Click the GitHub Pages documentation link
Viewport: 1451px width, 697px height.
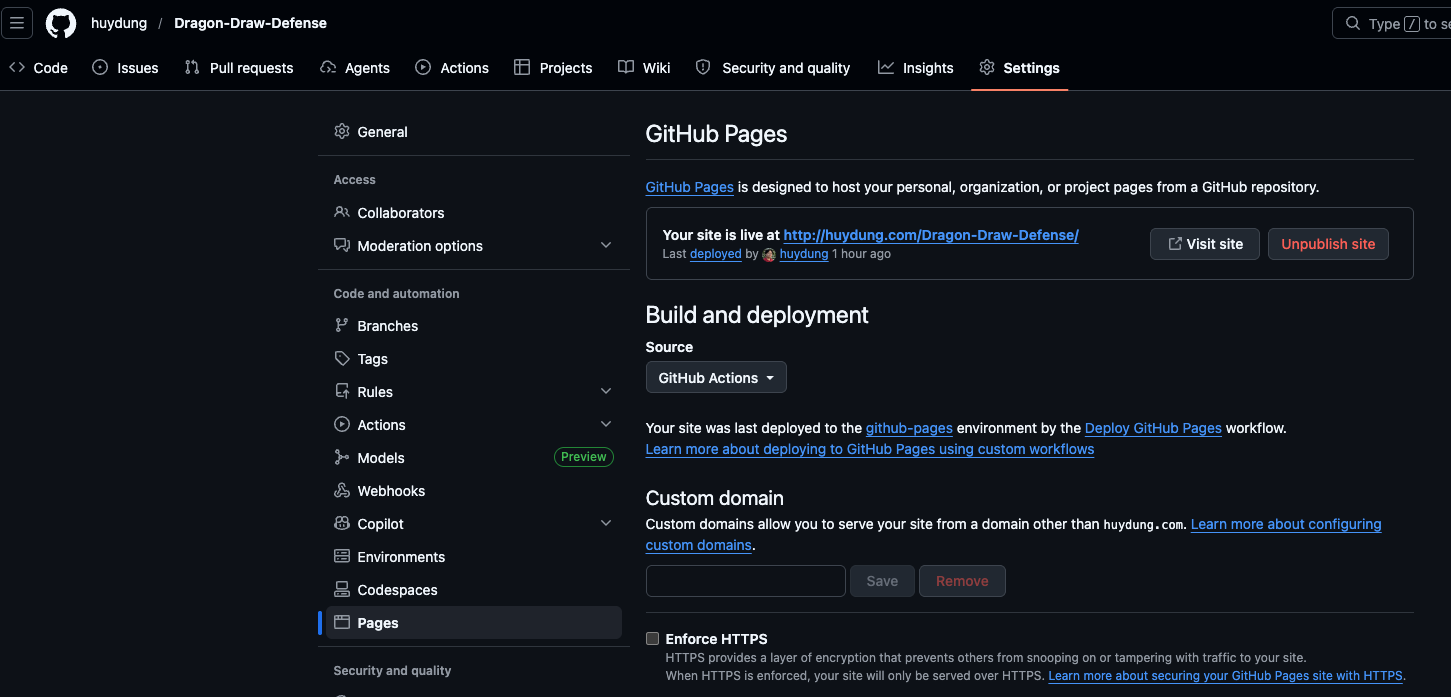pyautogui.click(x=690, y=187)
